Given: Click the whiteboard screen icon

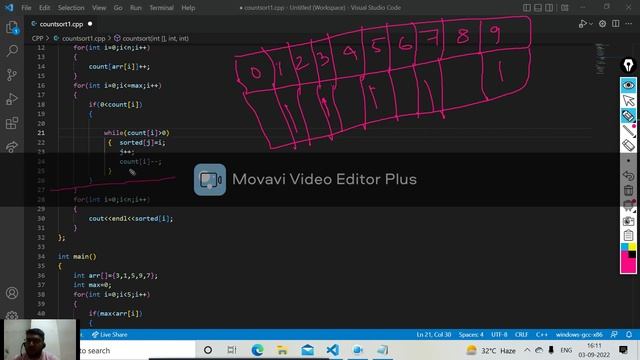Looking at the screenshot, I should [x=628, y=205].
